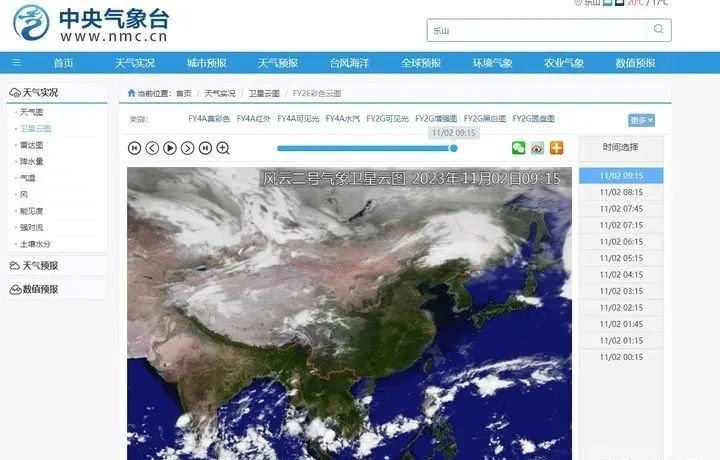Expand the 更多 category dropdown
This screenshot has width=720, height=460.
tap(641, 120)
